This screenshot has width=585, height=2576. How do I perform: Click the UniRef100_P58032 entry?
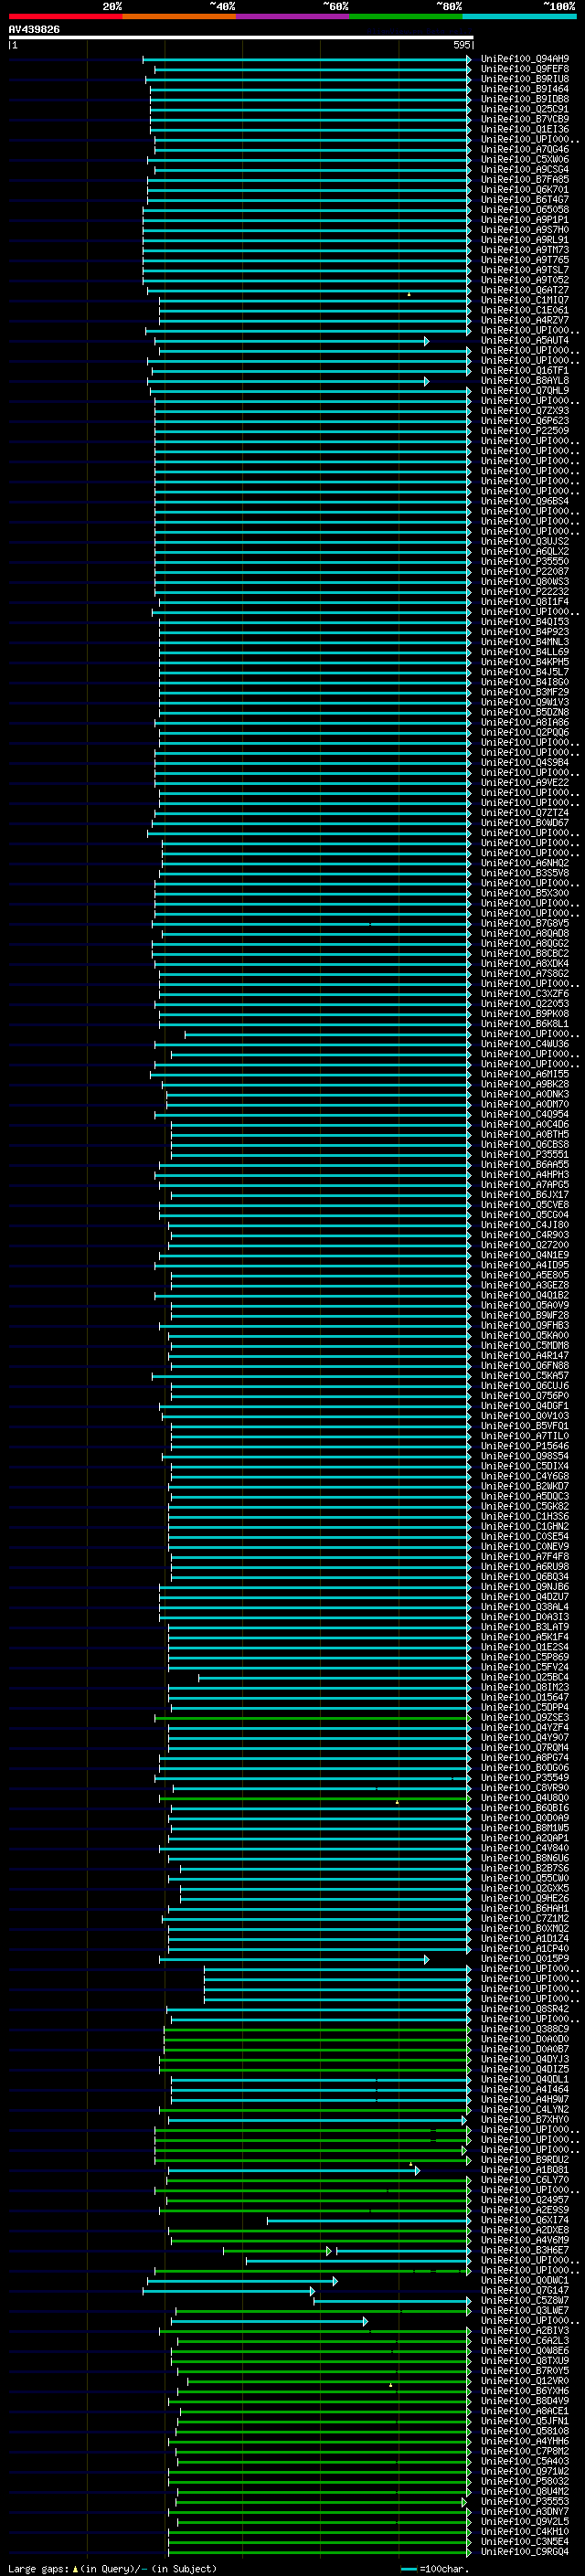click(524, 2480)
